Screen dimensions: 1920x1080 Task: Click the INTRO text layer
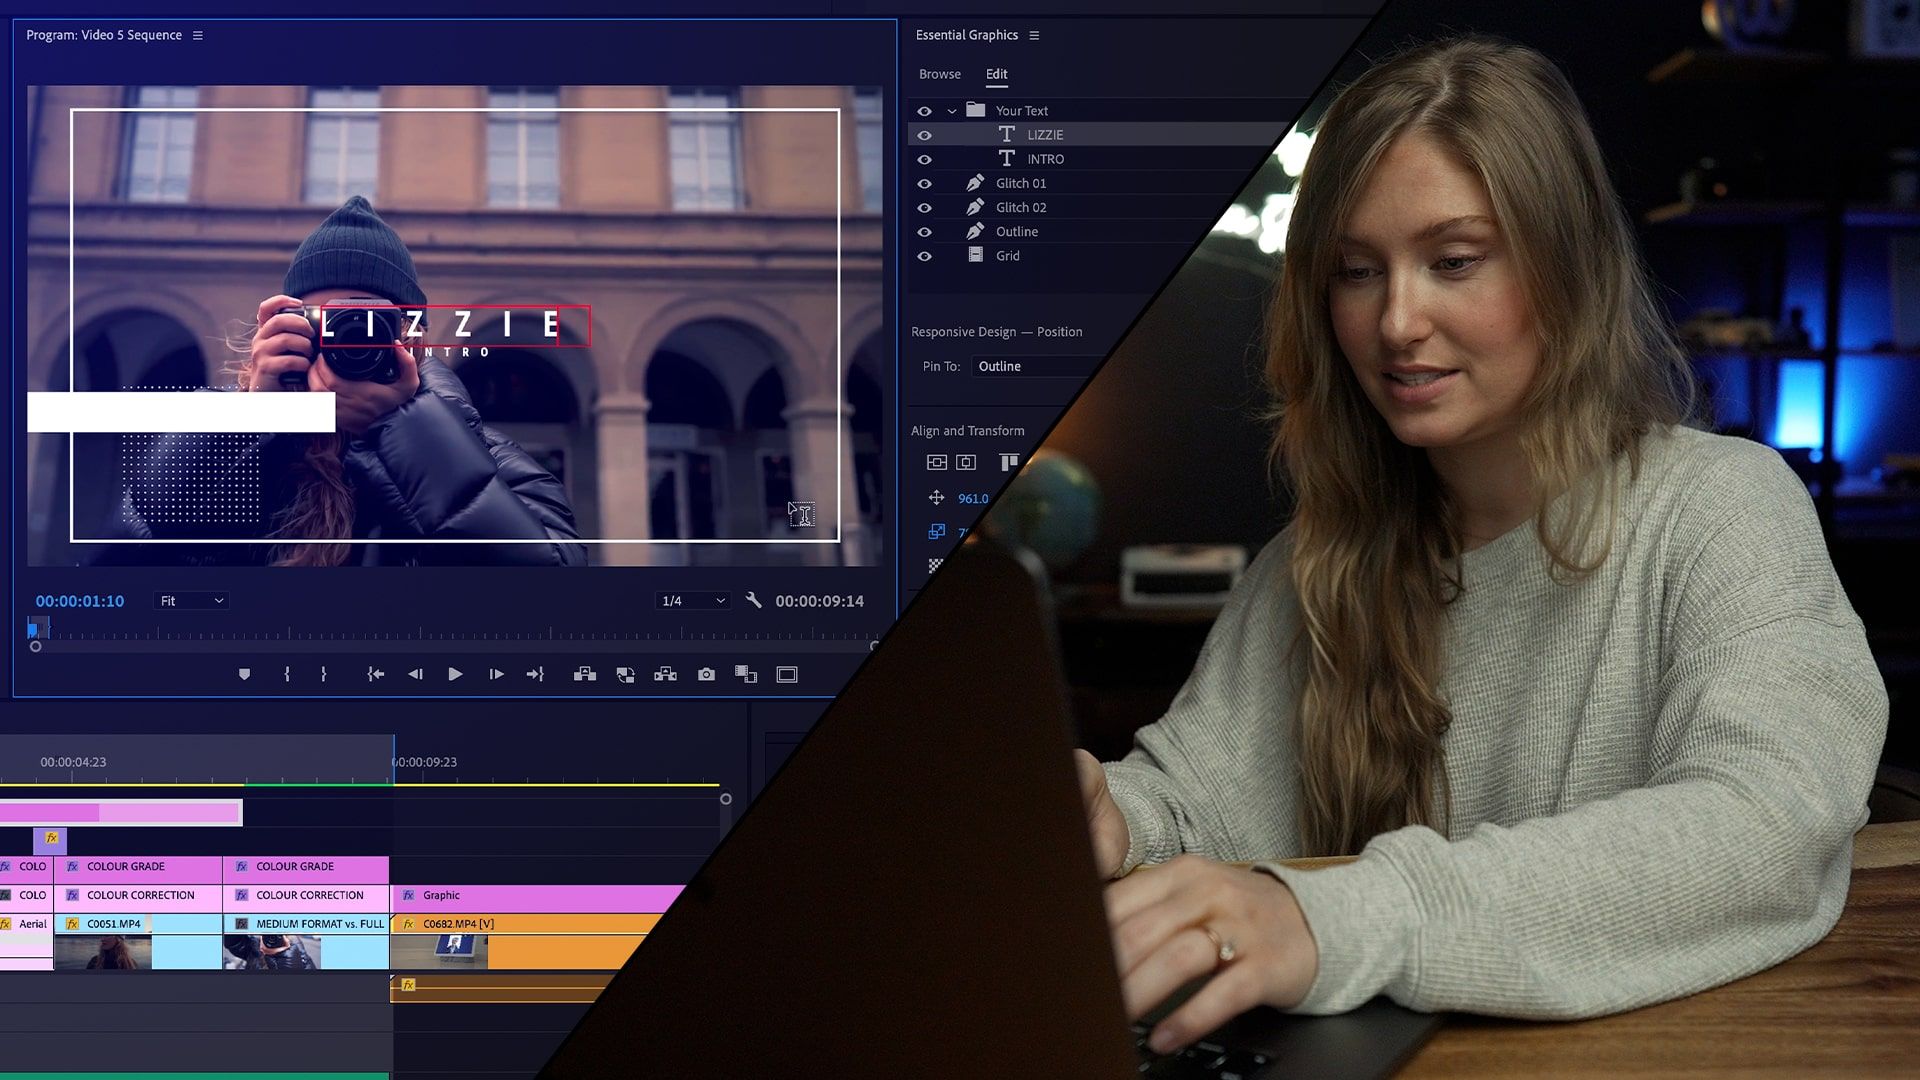(x=1046, y=158)
